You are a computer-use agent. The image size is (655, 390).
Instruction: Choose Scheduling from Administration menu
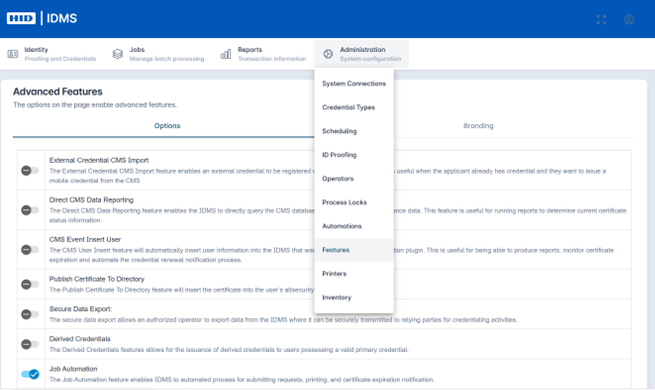pyautogui.click(x=354, y=131)
